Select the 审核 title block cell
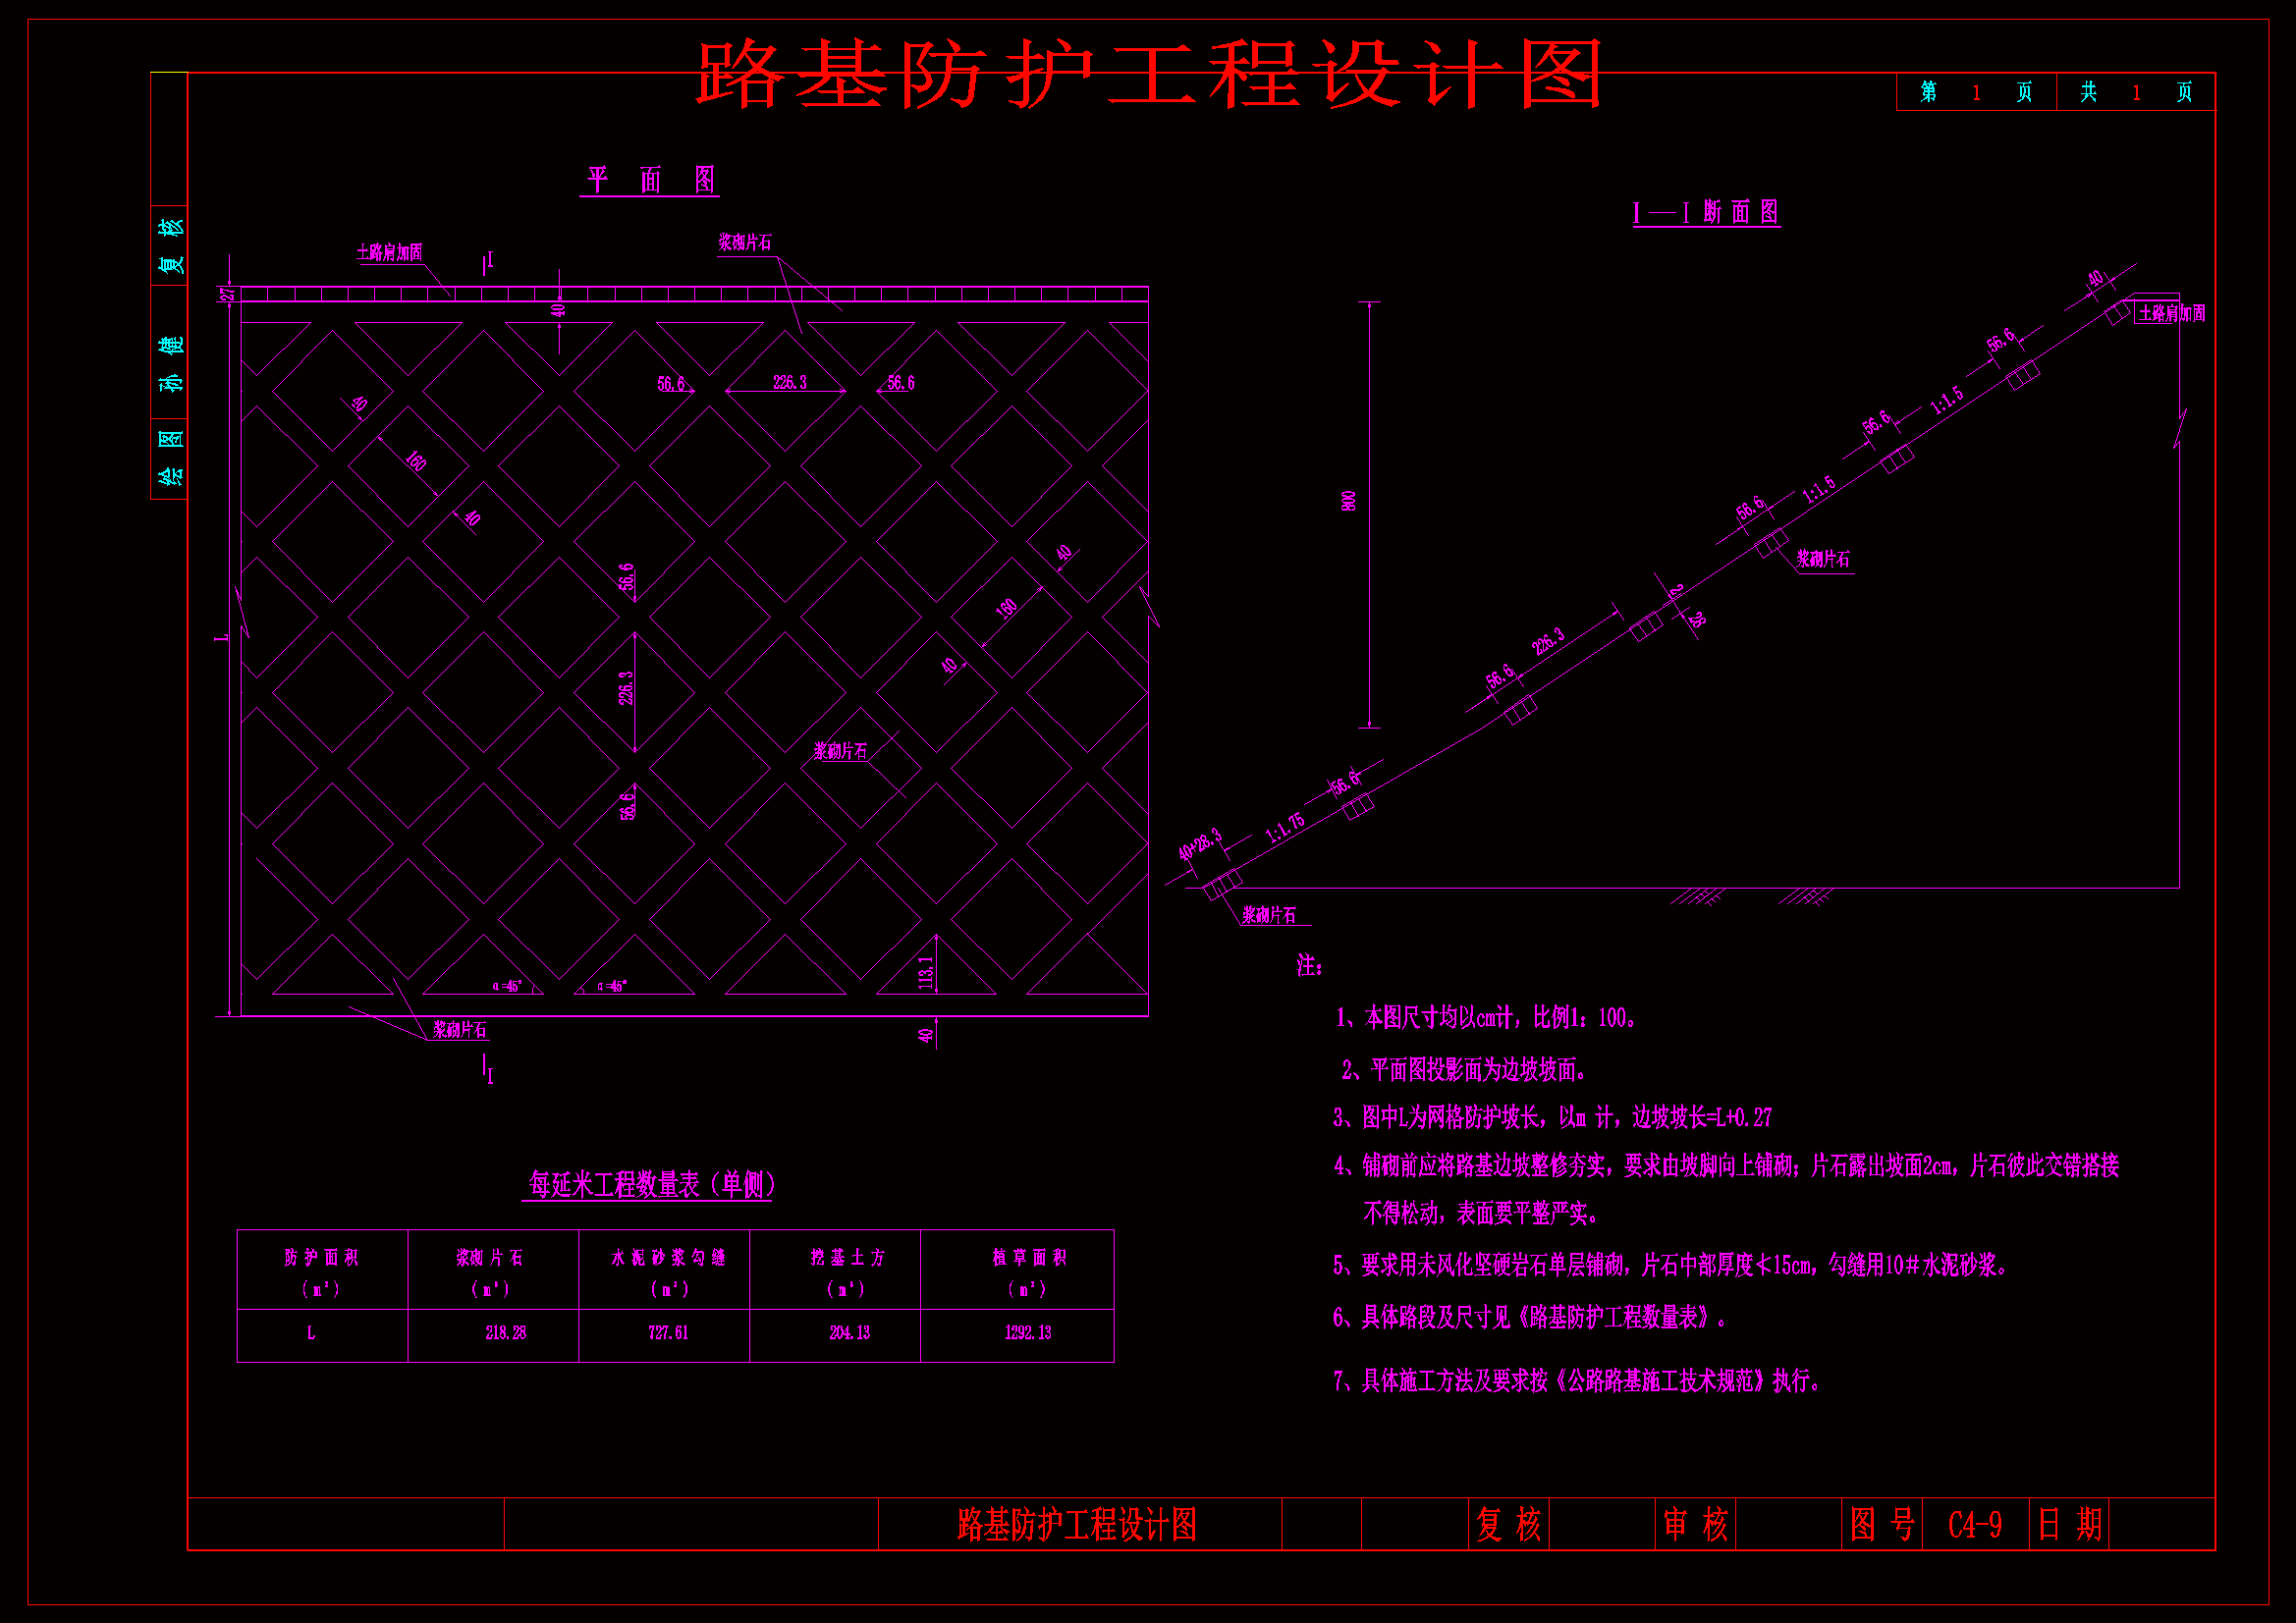This screenshot has height=1623, width=2296. coord(1695,1525)
